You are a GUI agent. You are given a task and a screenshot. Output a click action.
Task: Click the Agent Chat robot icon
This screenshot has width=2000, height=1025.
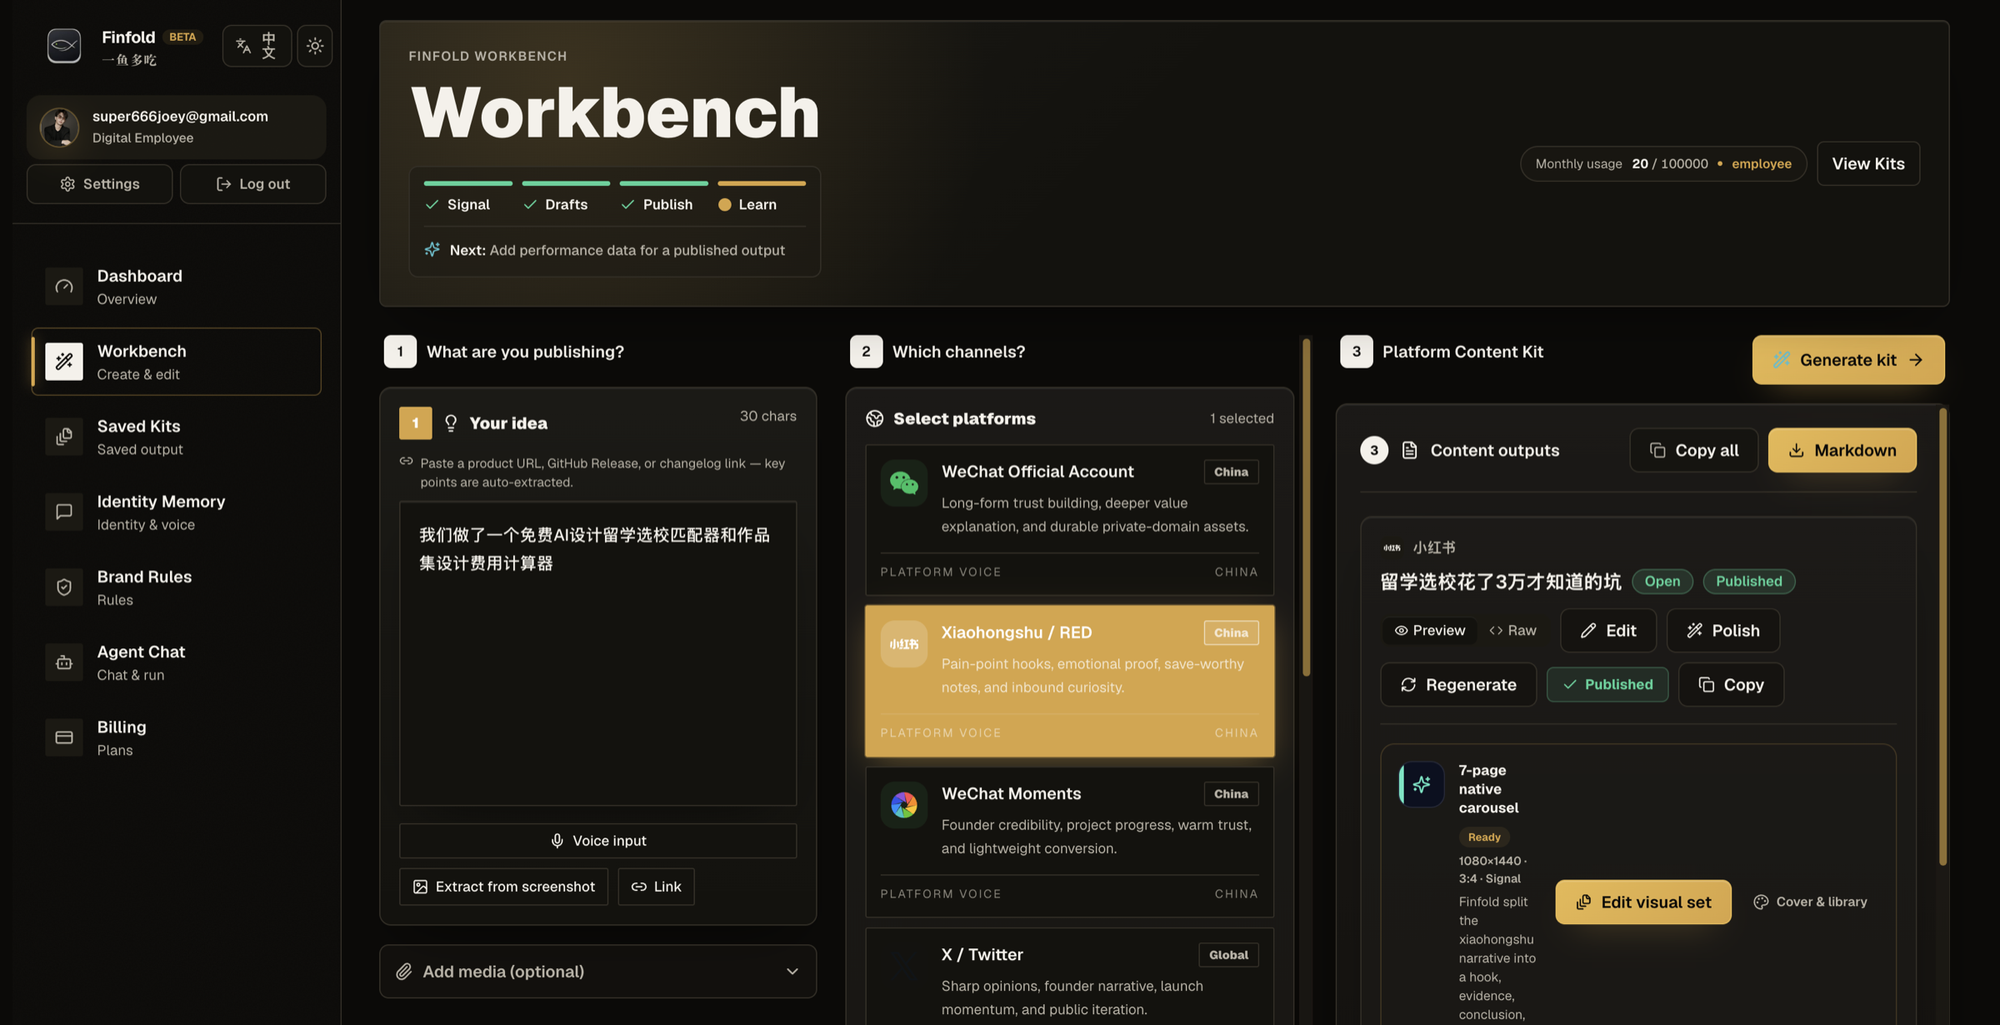click(x=64, y=662)
